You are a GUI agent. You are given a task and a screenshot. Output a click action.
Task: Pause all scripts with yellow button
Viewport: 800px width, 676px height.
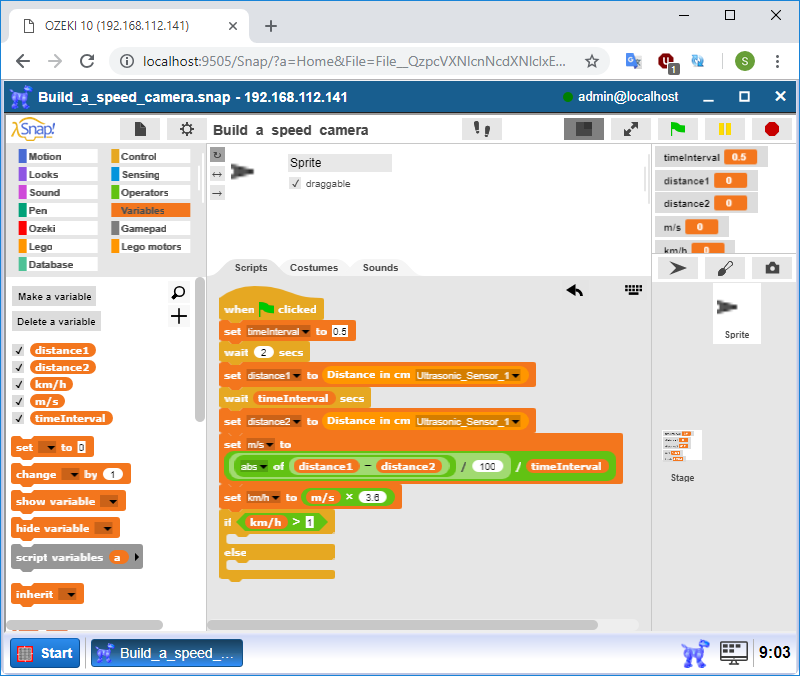pos(724,129)
